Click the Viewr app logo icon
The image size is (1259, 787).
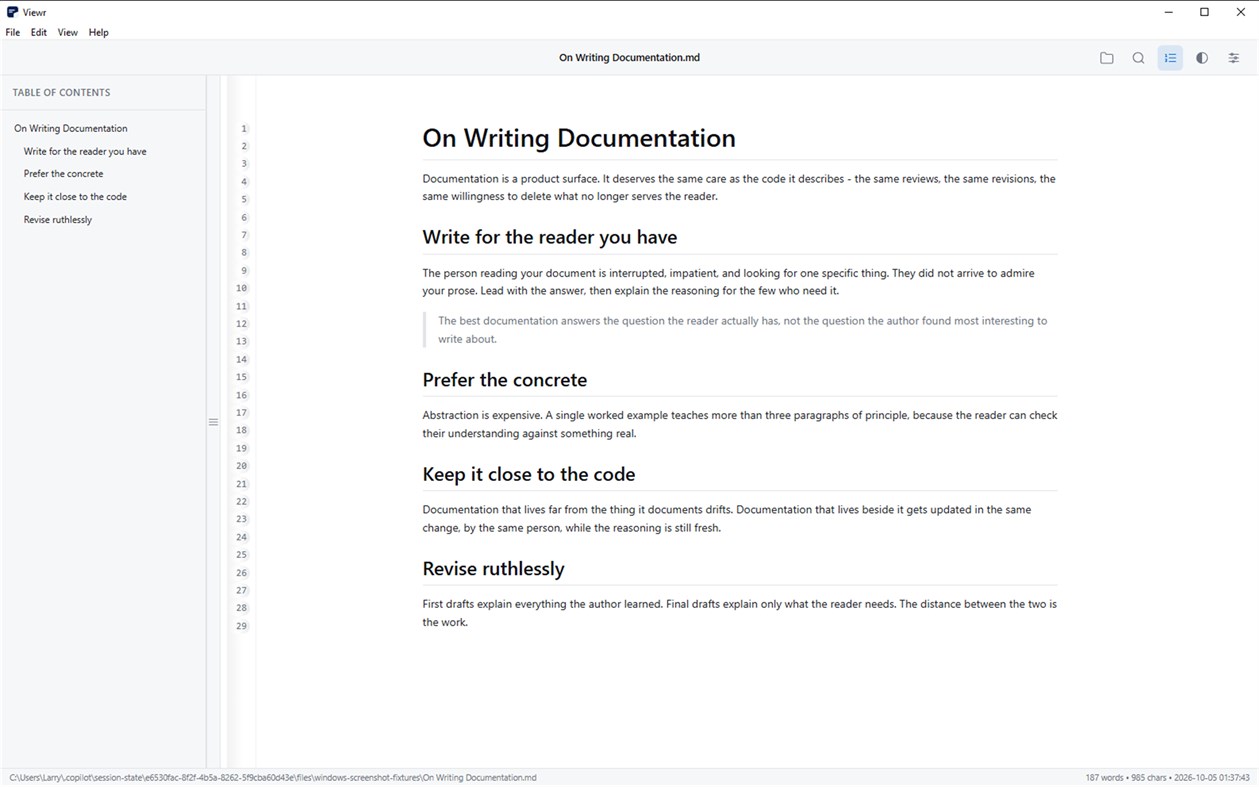[x=12, y=12]
